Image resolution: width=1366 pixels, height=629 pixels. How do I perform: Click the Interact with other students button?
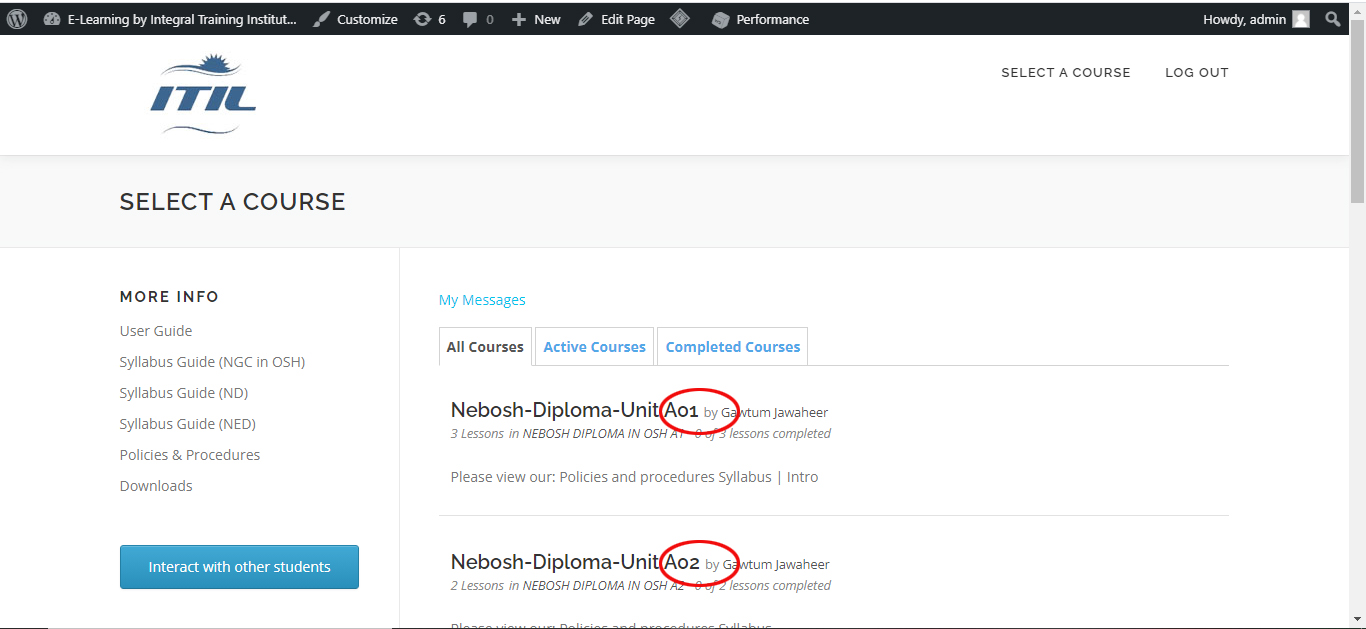click(239, 567)
